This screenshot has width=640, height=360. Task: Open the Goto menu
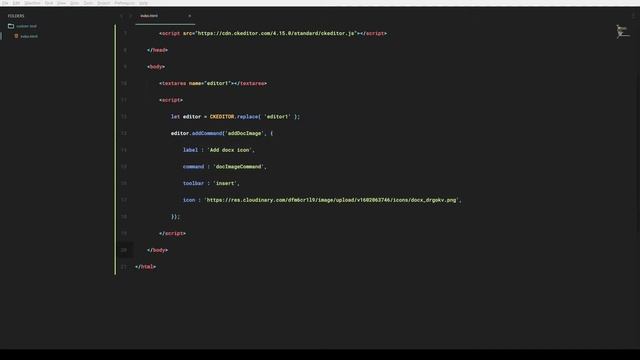click(74, 3)
